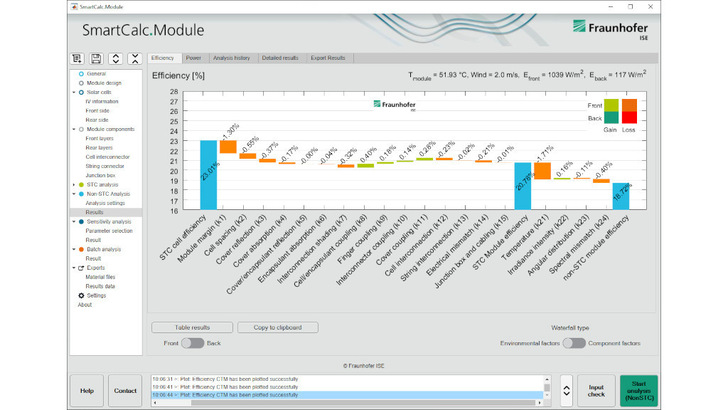Open the Analysis history tab
The width and height of the screenshot is (728, 410).
coord(232,58)
